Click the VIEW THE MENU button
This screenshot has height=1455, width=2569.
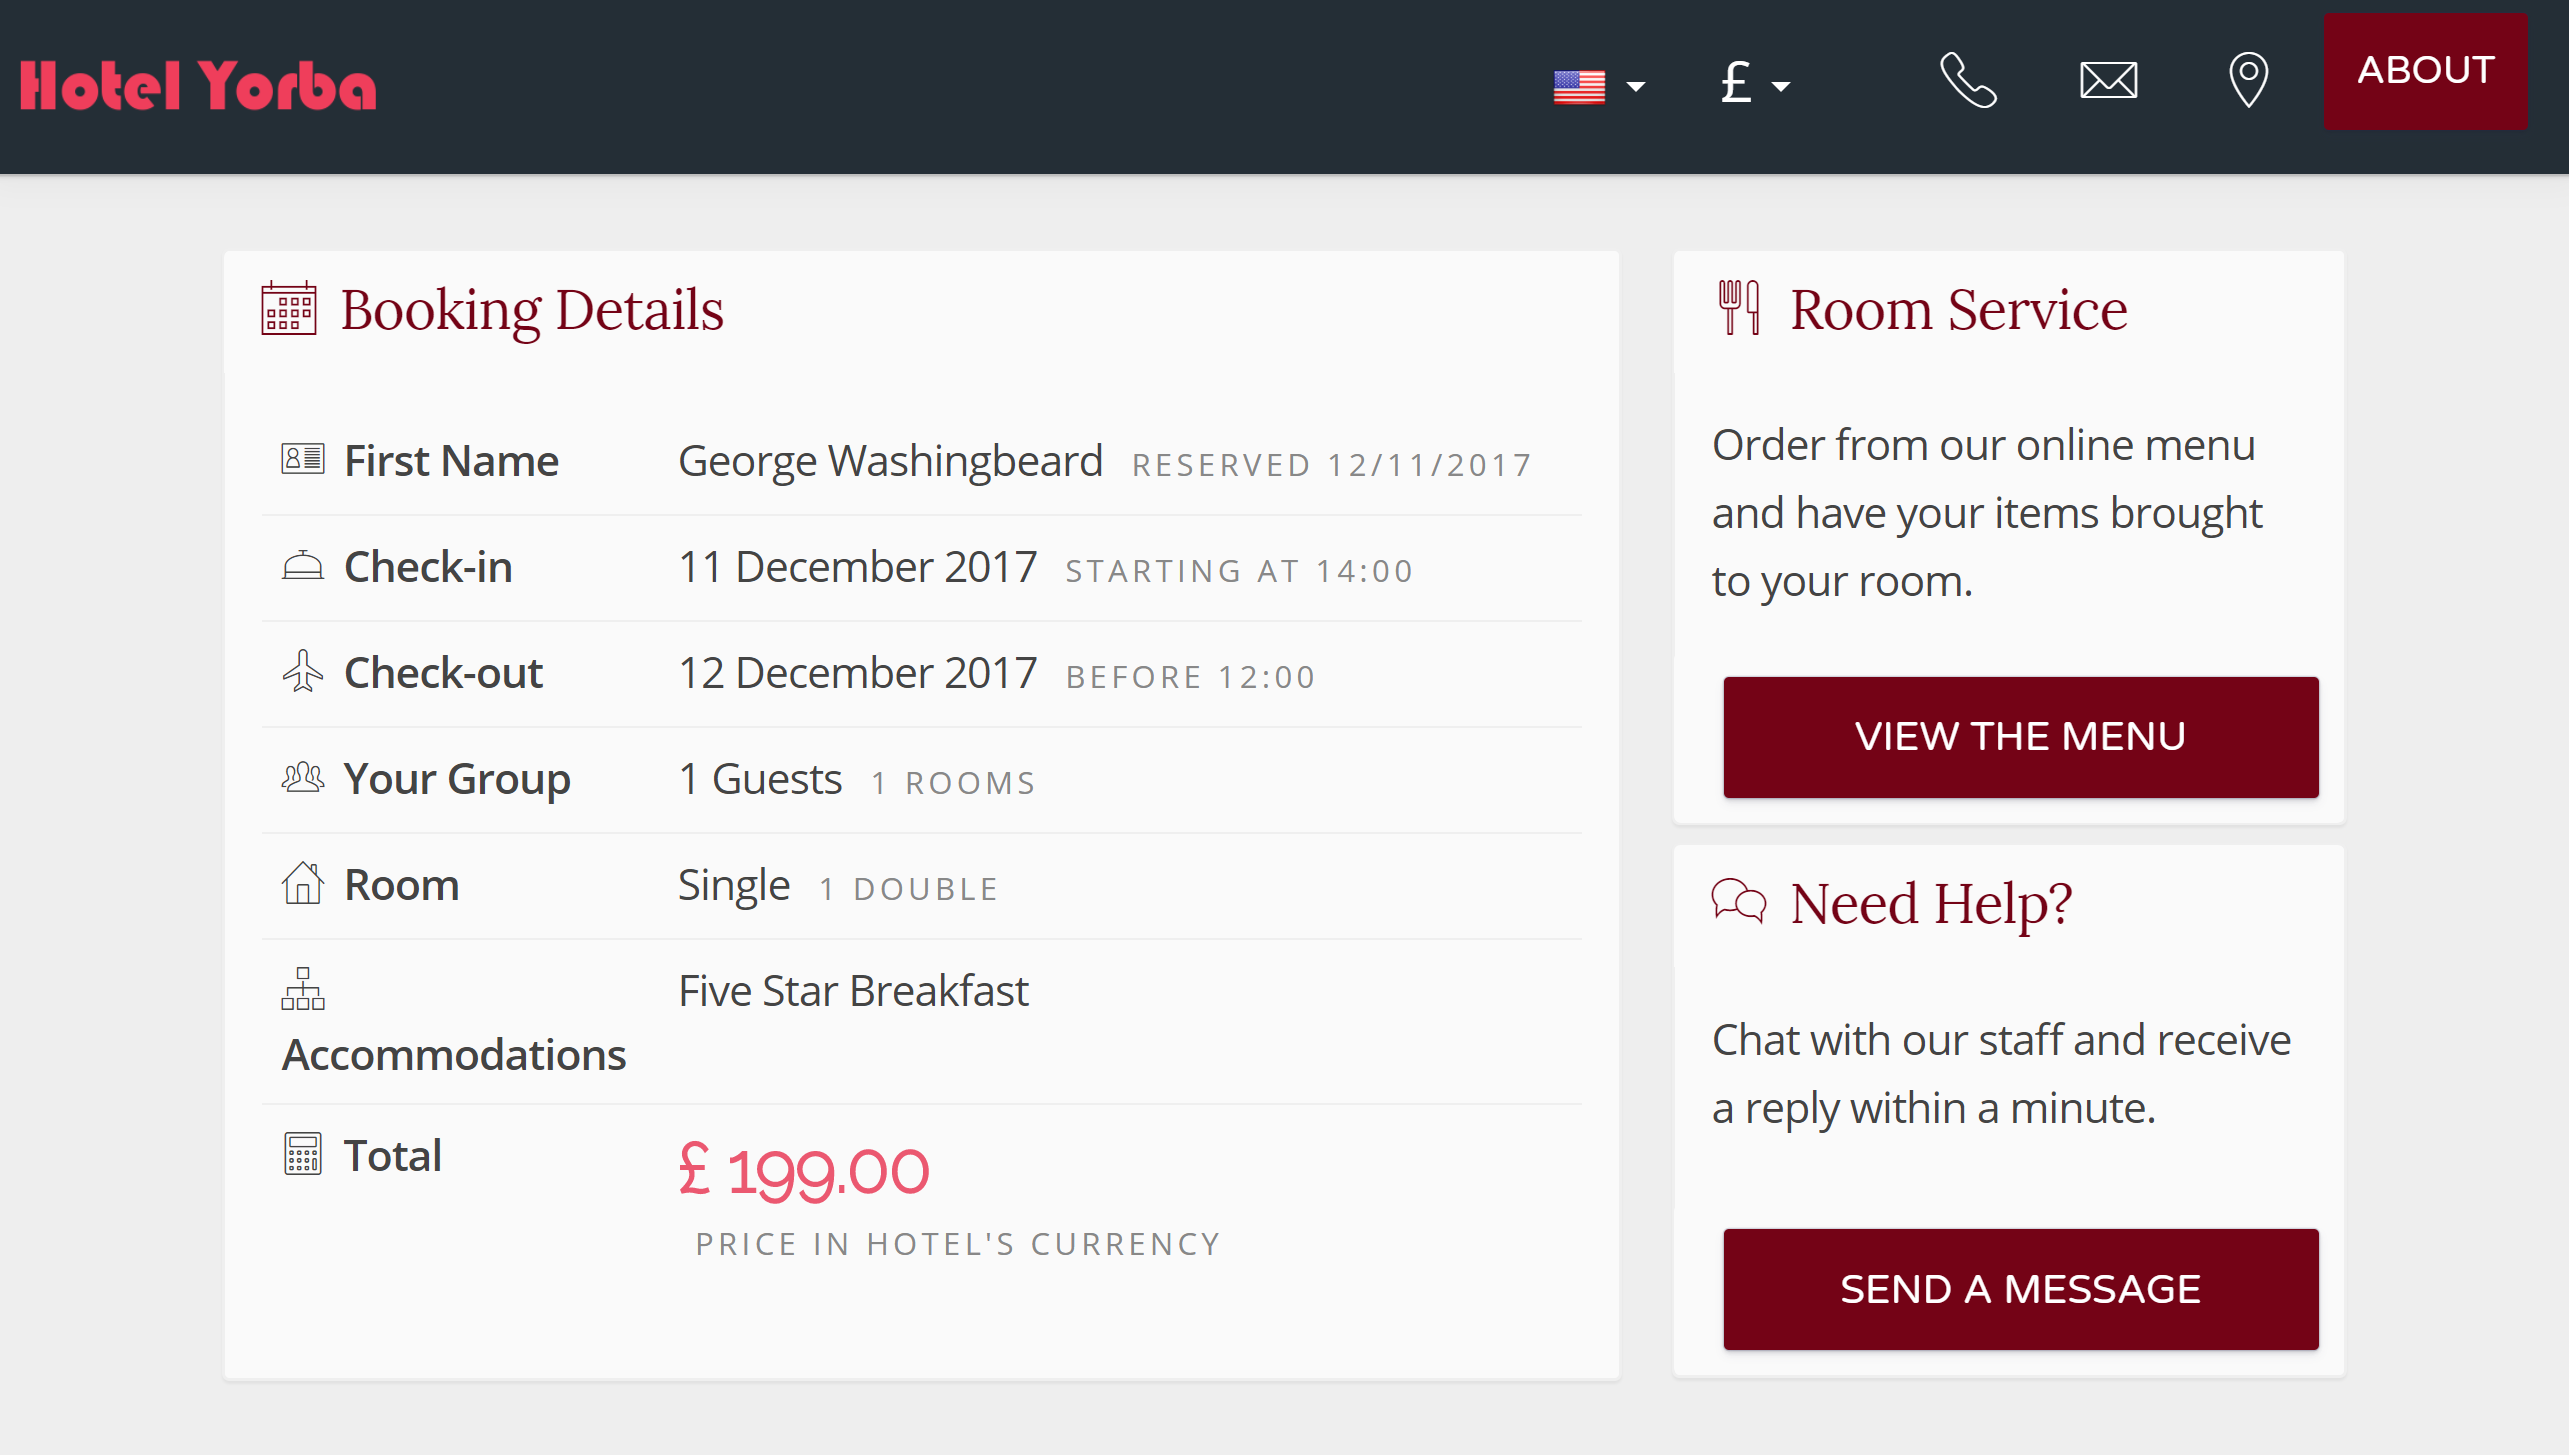(2020, 735)
